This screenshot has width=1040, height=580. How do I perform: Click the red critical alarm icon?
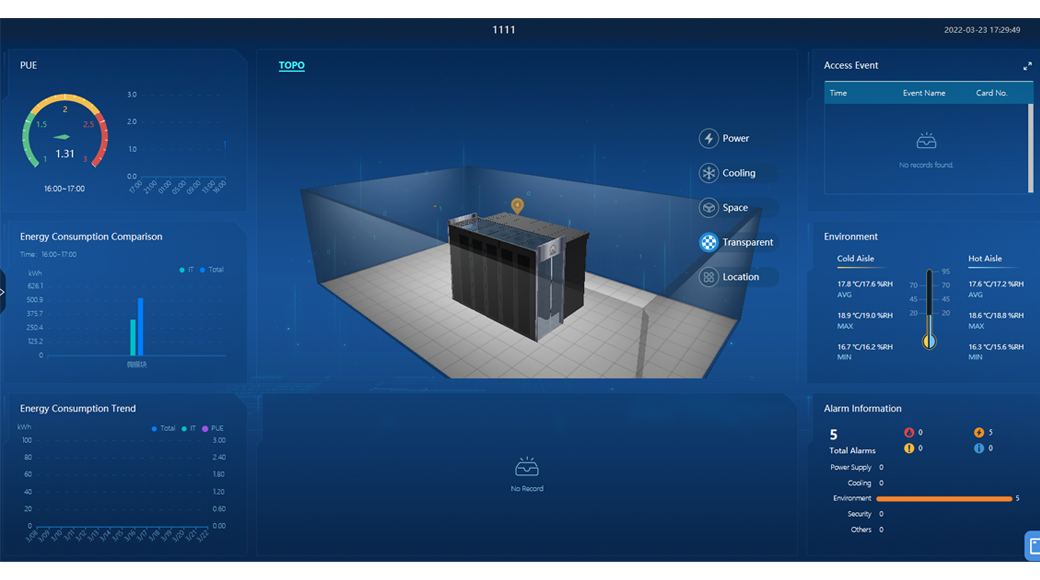(x=909, y=433)
